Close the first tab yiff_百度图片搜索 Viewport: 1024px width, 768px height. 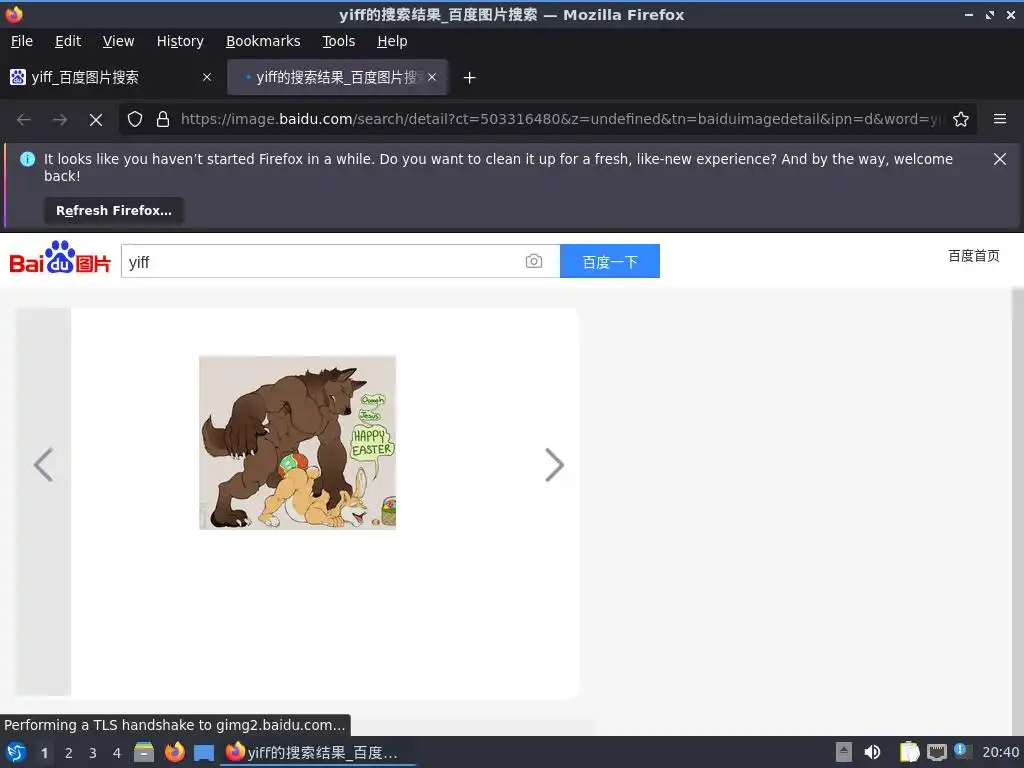click(206, 77)
